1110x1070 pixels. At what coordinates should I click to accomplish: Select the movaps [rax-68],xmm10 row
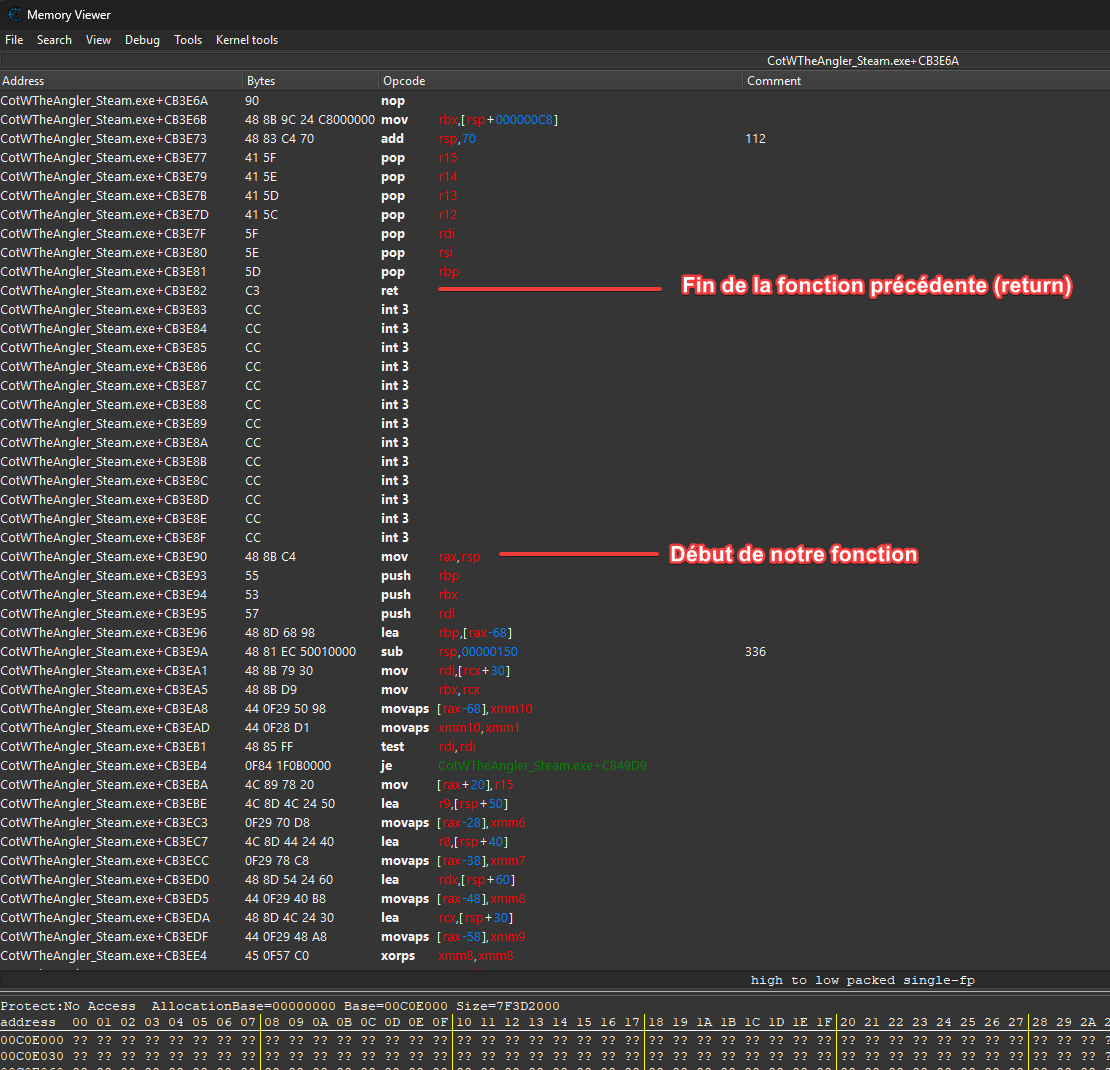(x=555, y=709)
